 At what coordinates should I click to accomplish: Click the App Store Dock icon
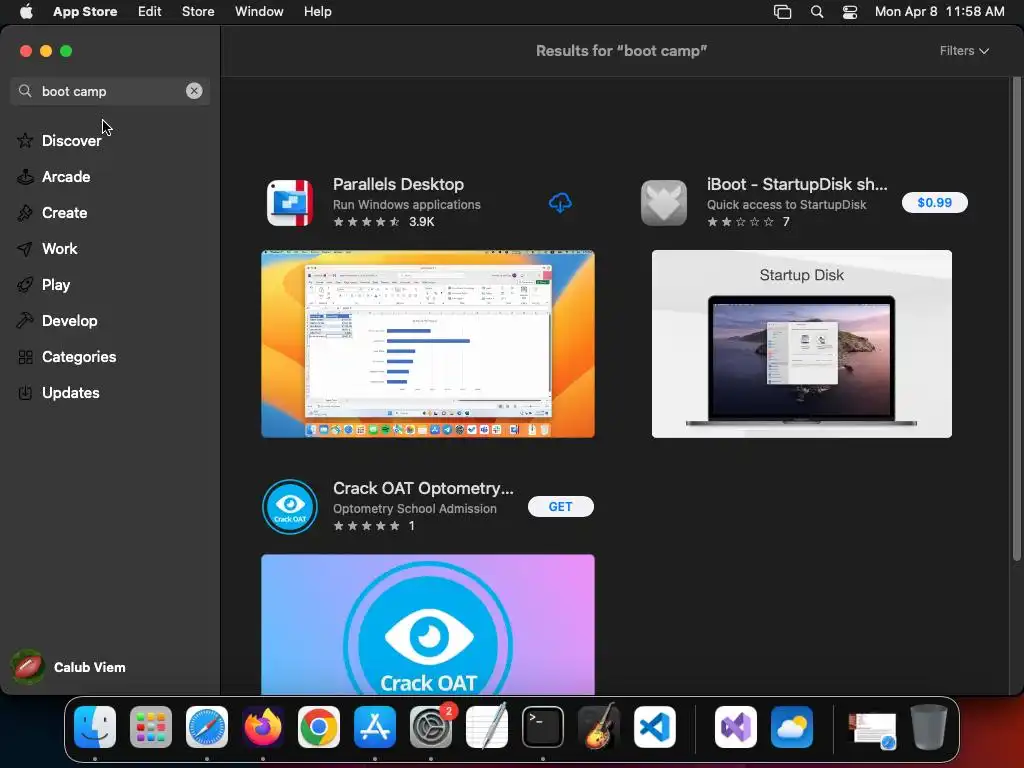(x=375, y=726)
